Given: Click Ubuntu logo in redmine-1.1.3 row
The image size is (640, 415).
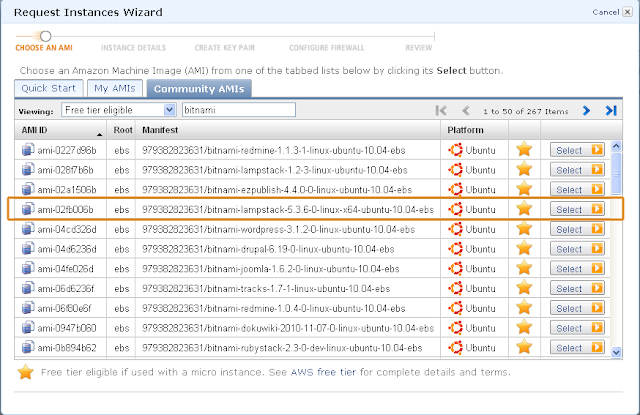Looking at the screenshot, I should (x=456, y=150).
